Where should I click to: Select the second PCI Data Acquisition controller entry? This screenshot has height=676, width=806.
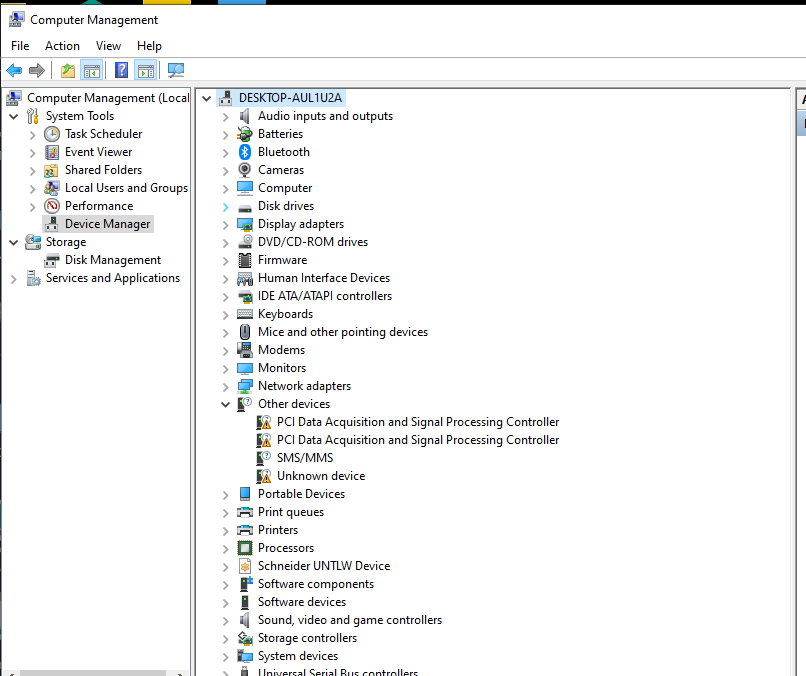(418, 440)
